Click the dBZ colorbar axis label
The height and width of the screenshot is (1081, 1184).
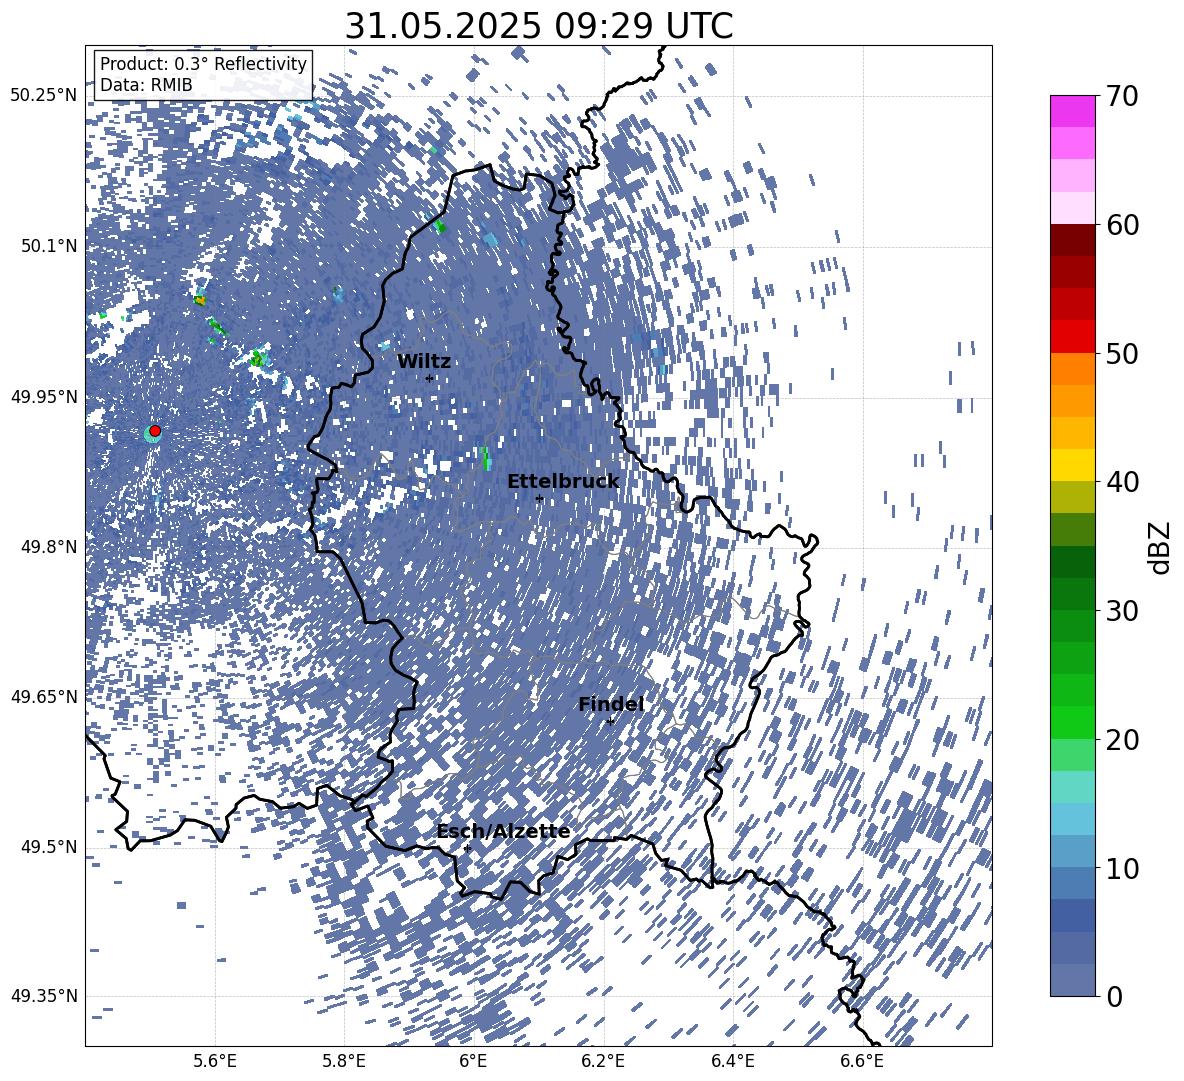pos(1160,547)
